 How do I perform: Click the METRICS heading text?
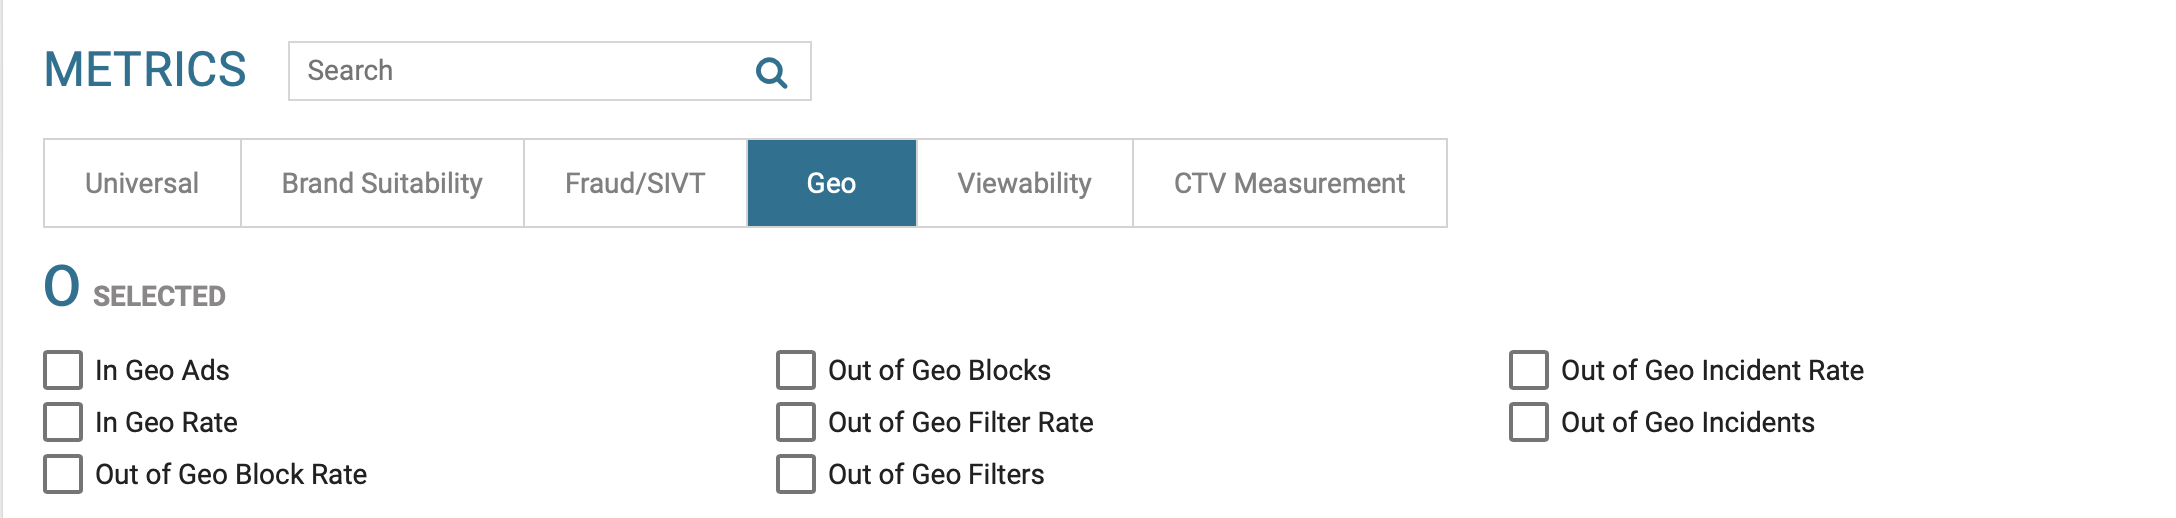click(x=145, y=70)
